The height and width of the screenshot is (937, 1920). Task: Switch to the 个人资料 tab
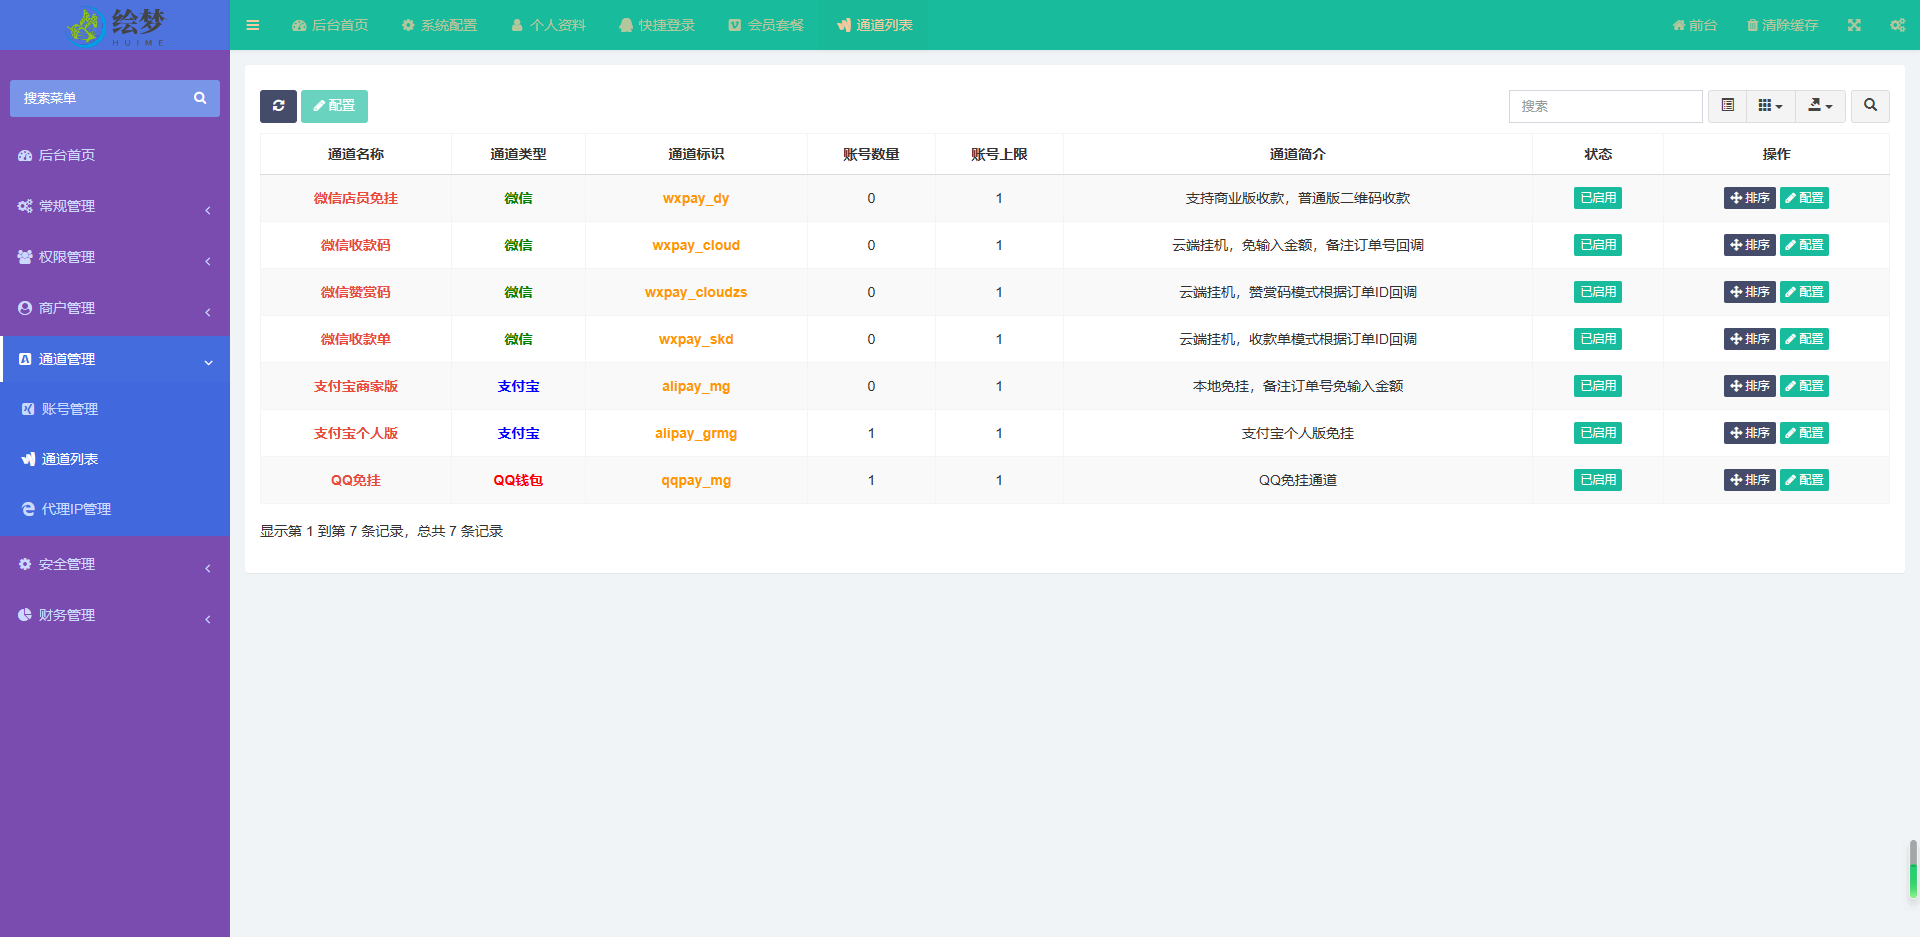[x=548, y=25]
